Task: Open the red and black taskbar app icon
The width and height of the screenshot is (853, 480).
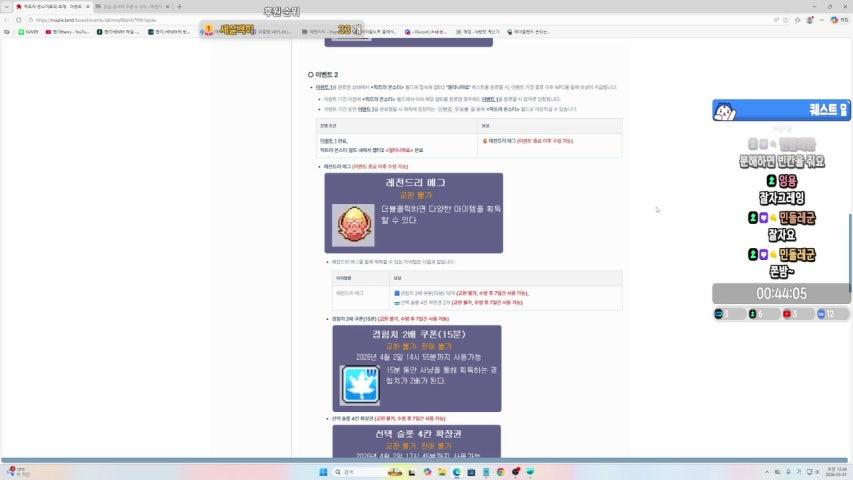Action: tap(515, 472)
